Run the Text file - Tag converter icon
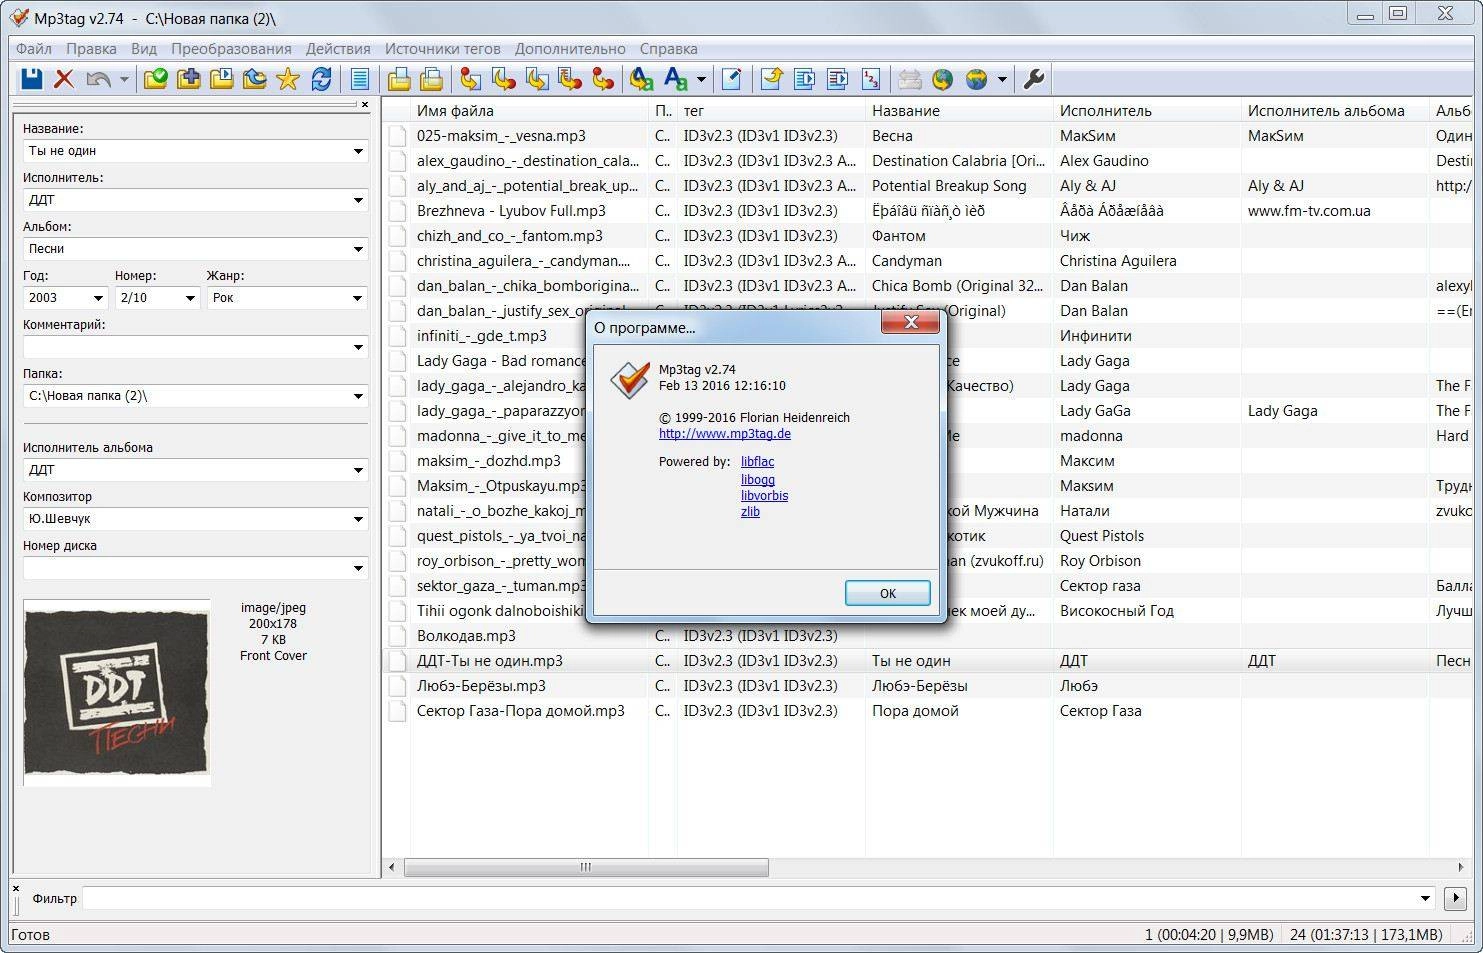The image size is (1483, 953). tap(570, 79)
